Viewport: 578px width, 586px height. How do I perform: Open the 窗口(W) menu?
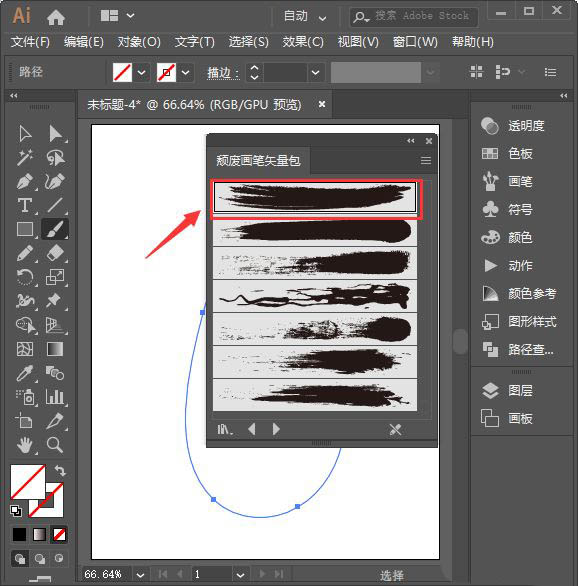(x=415, y=41)
